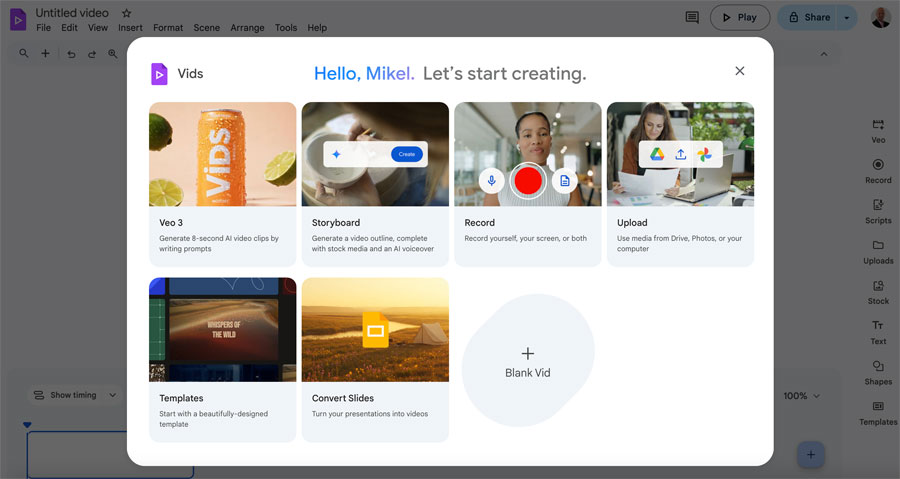This screenshot has height=479, width=900.
Task: Expand the 100% zoom dropdown
Action: [802, 396]
